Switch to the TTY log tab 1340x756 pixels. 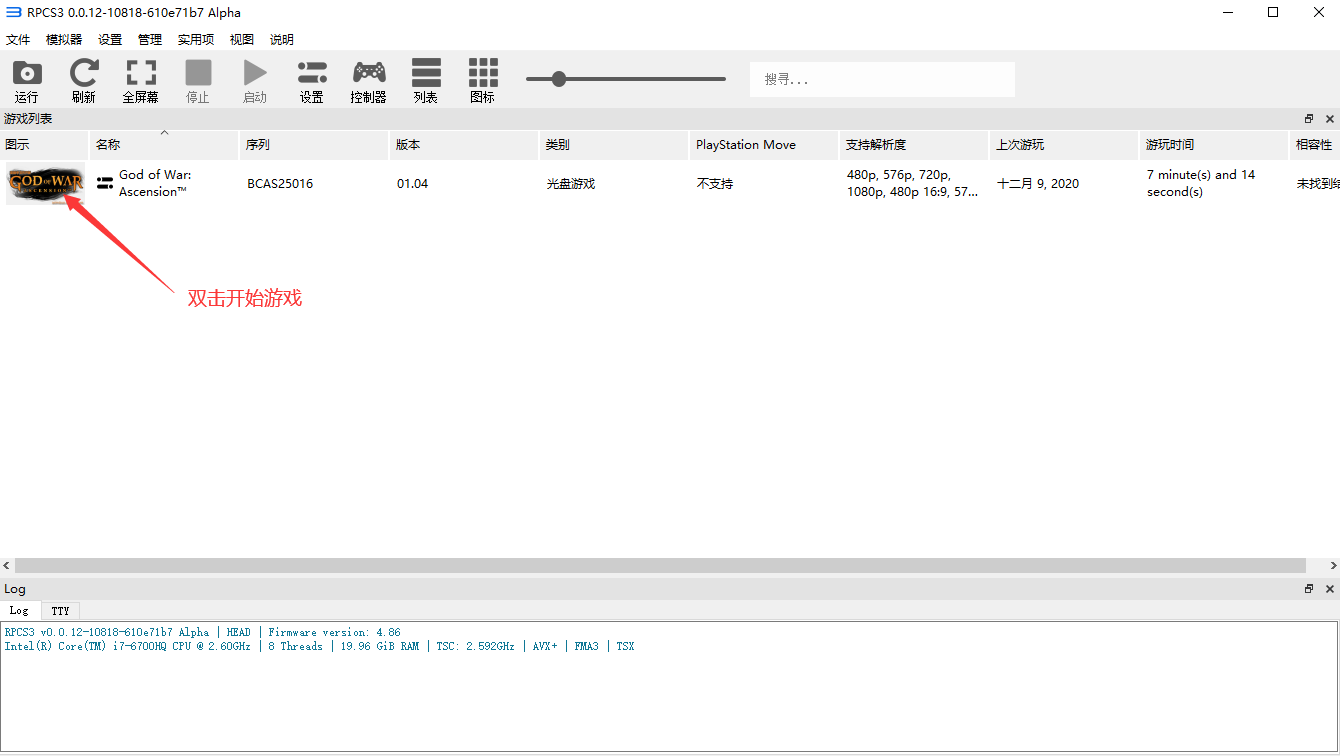pyautogui.click(x=61, y=611)
